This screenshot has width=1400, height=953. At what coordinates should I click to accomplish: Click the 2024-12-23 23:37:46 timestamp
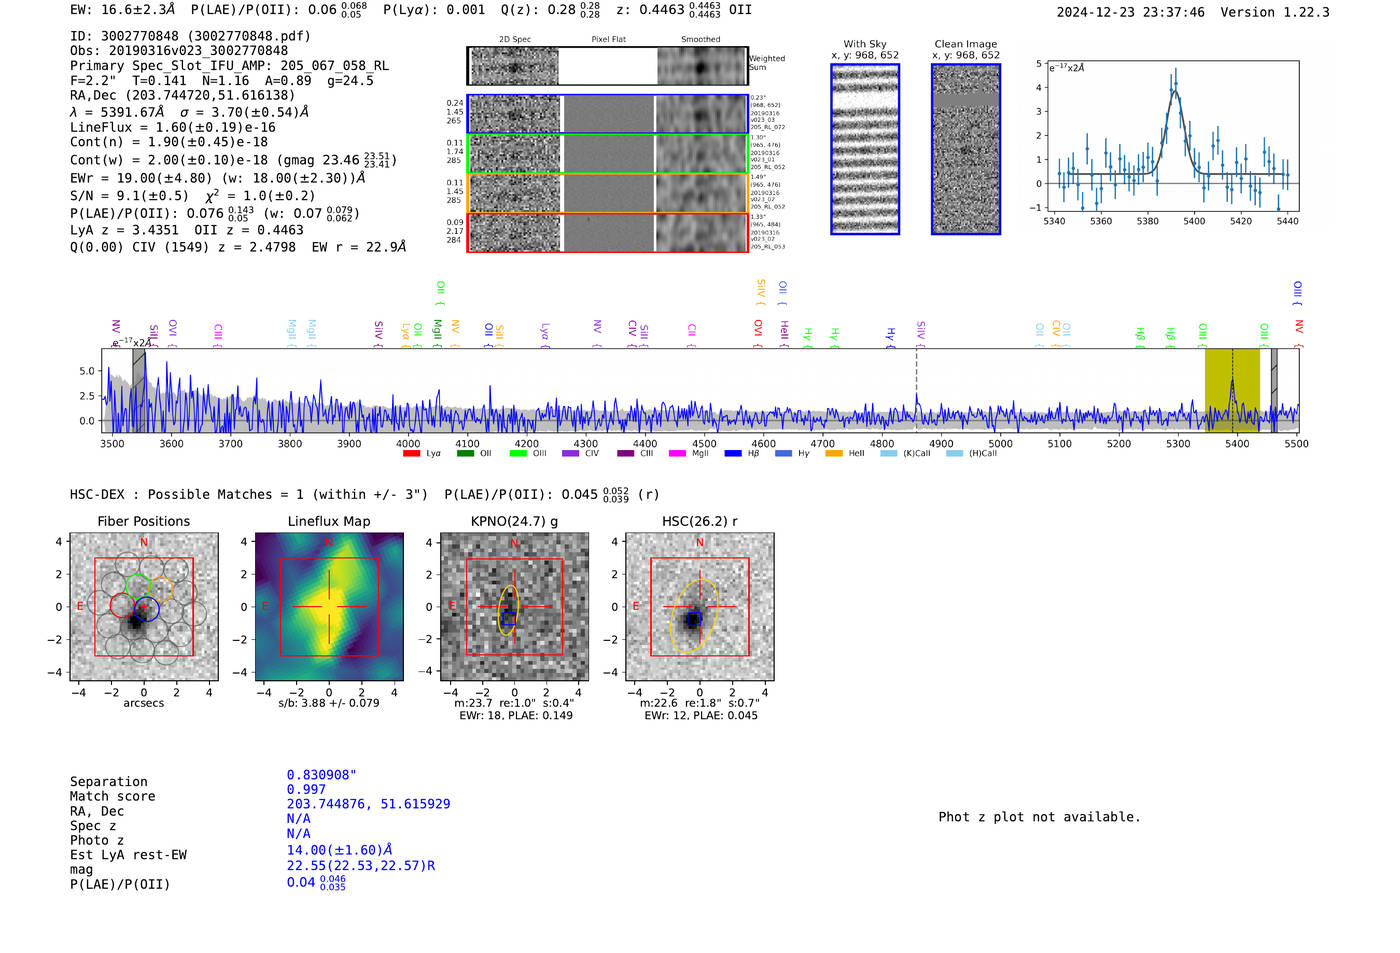click(x=1130, y=12)
